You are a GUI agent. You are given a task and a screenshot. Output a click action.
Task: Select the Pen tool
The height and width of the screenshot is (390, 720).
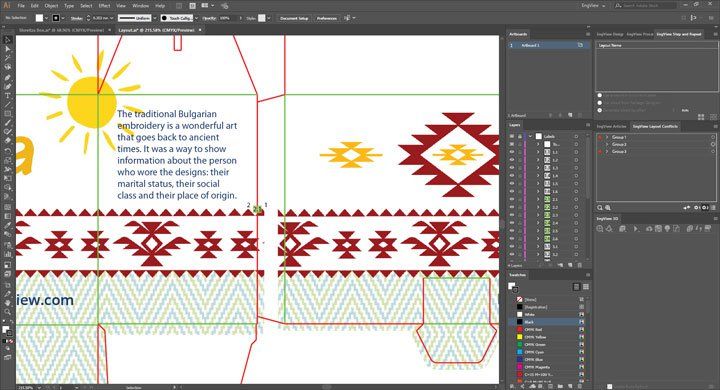(7, 77)
